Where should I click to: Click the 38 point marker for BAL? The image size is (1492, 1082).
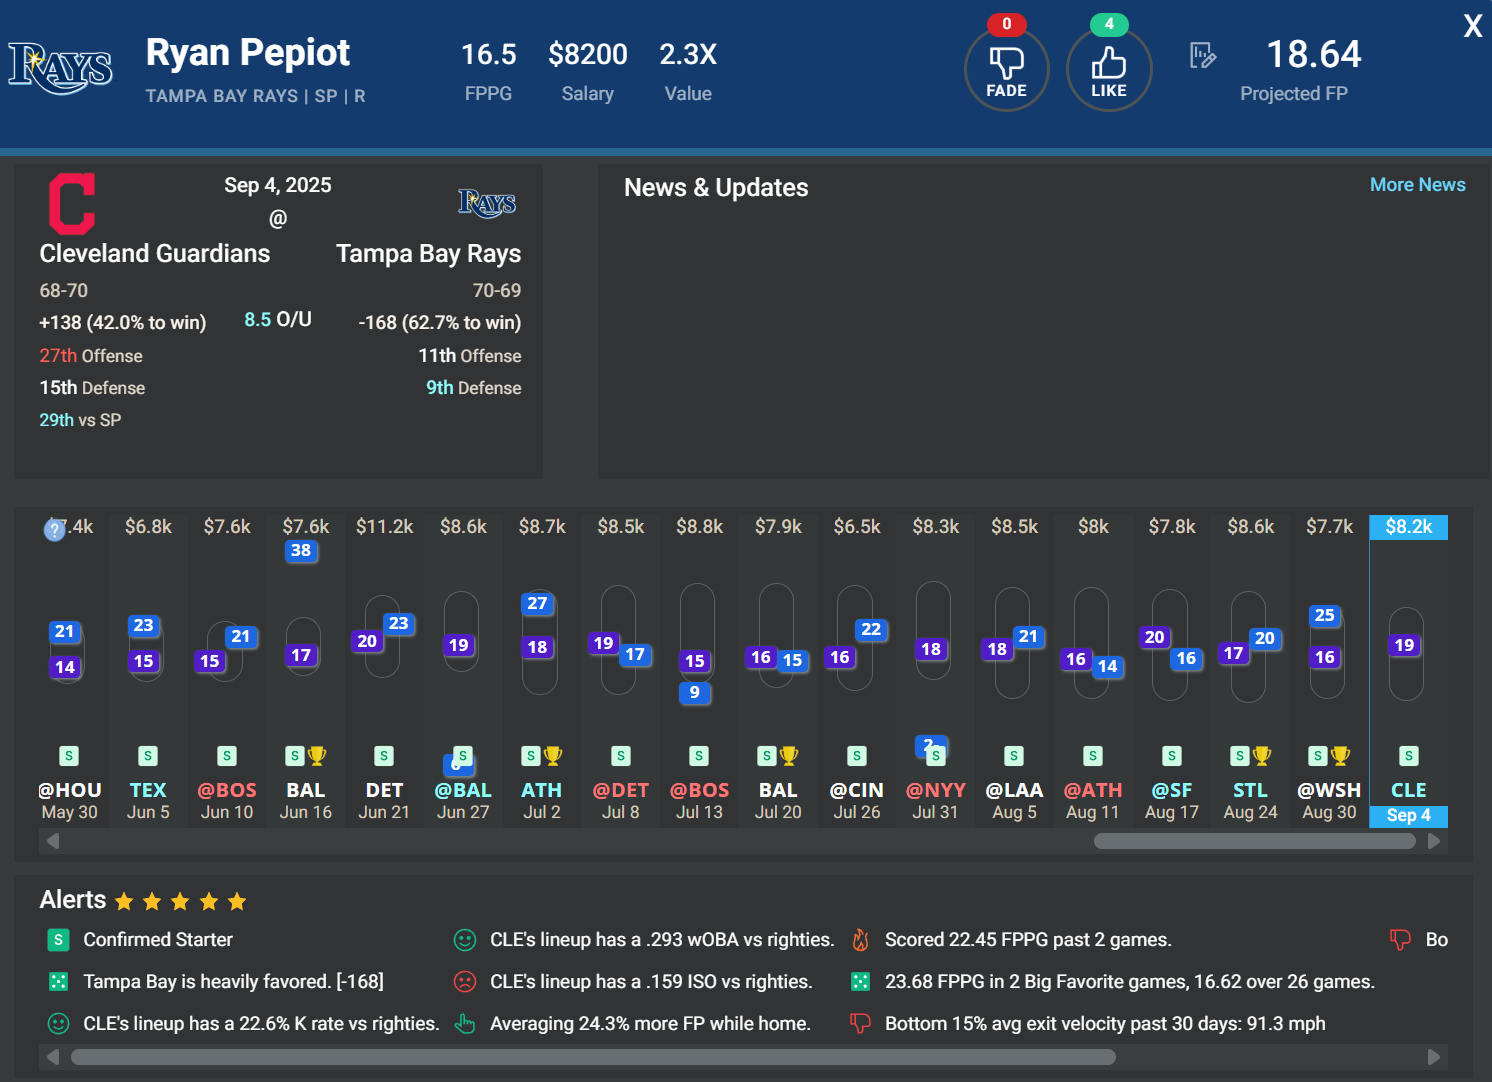(x=301, y=551)
